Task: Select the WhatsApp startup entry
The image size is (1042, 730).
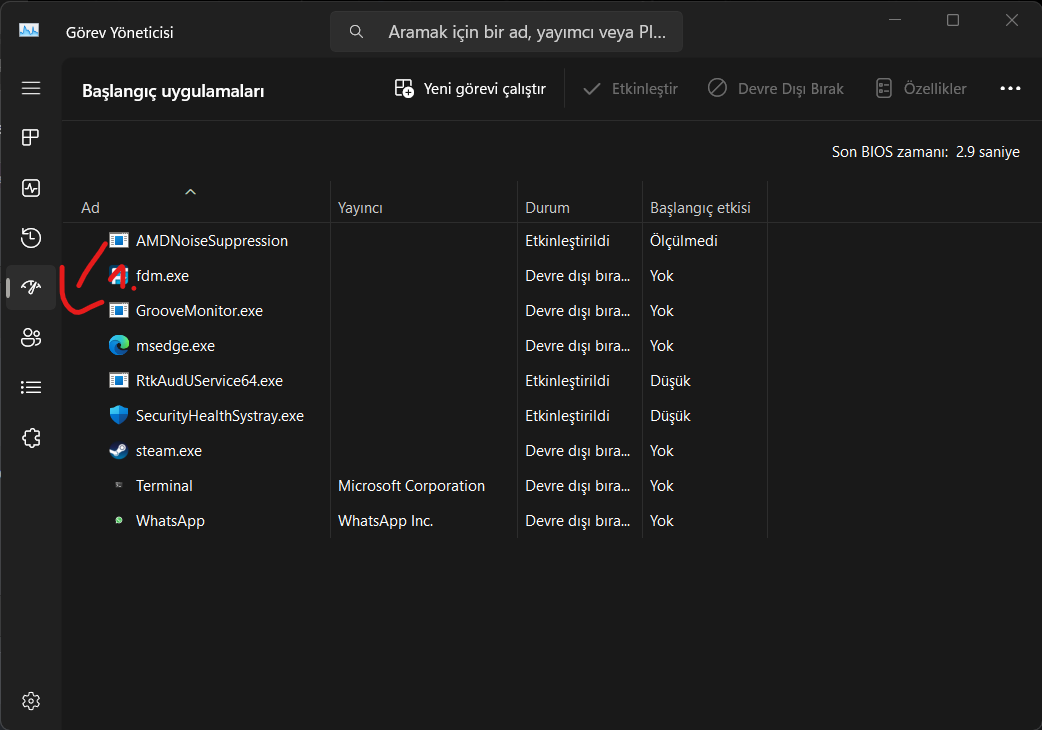Action: (x=170, y=521)
